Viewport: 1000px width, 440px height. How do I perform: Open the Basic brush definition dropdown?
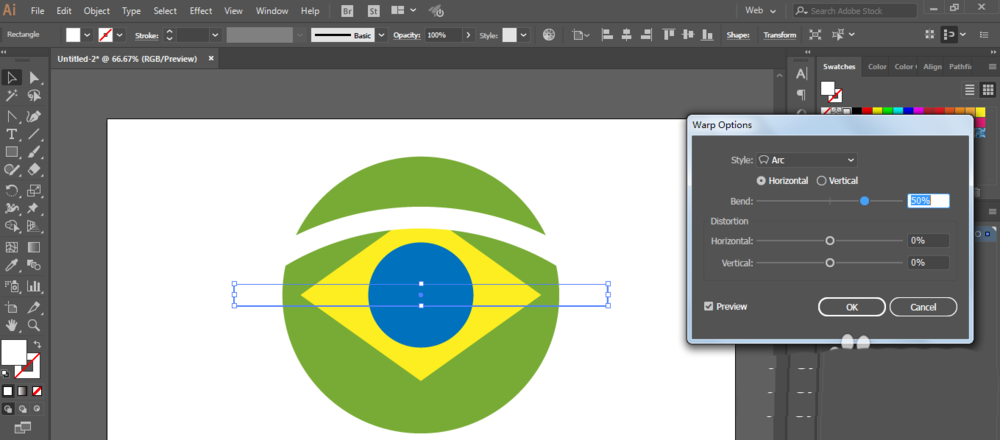click(x=381, y=35)
